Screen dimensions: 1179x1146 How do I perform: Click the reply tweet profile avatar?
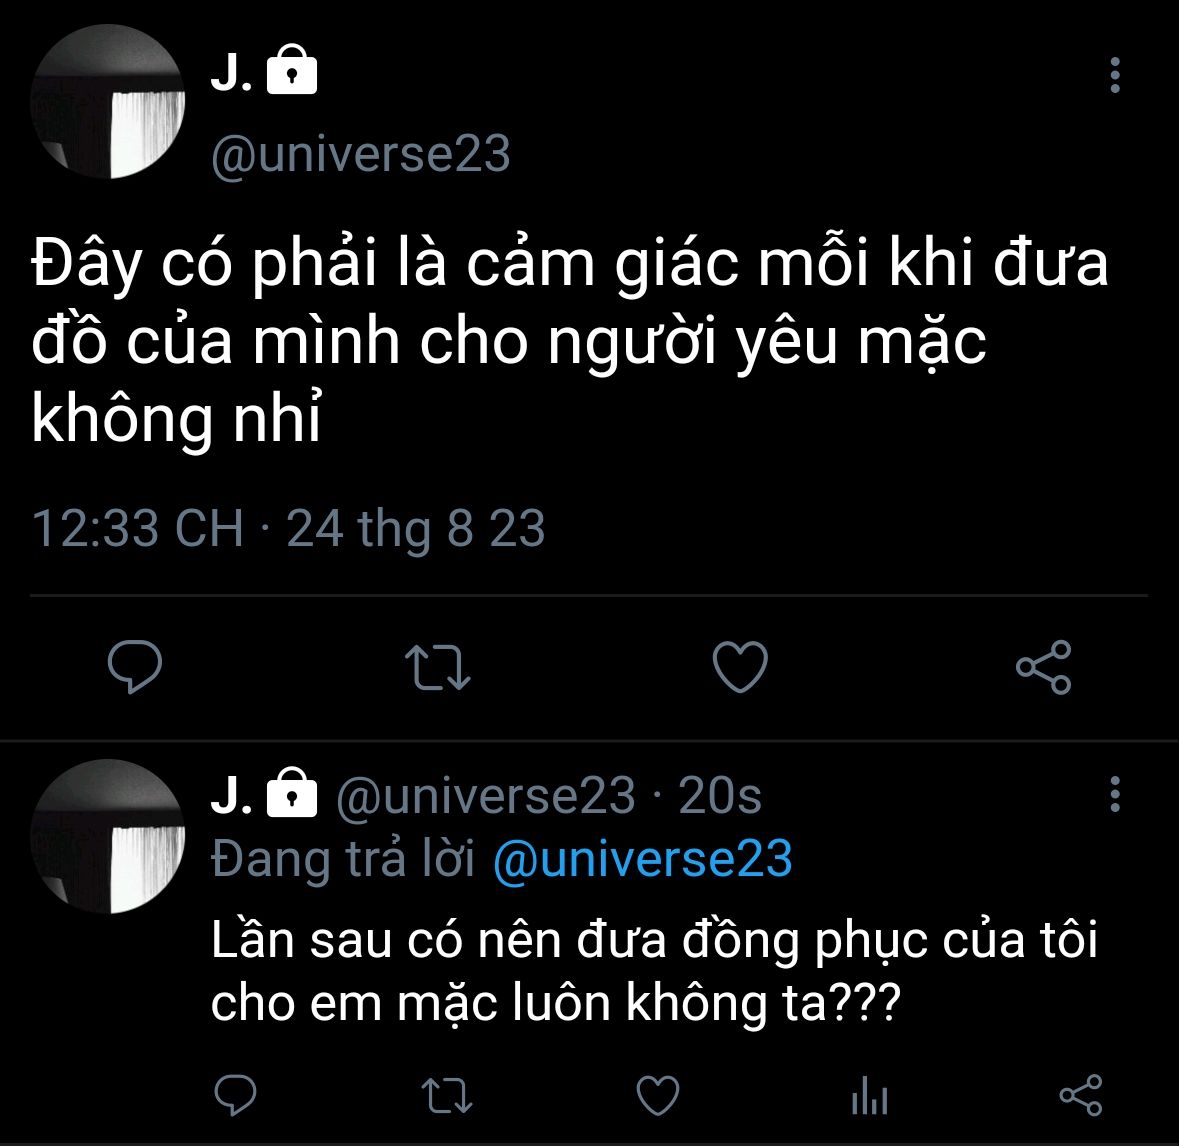[108, 836]
